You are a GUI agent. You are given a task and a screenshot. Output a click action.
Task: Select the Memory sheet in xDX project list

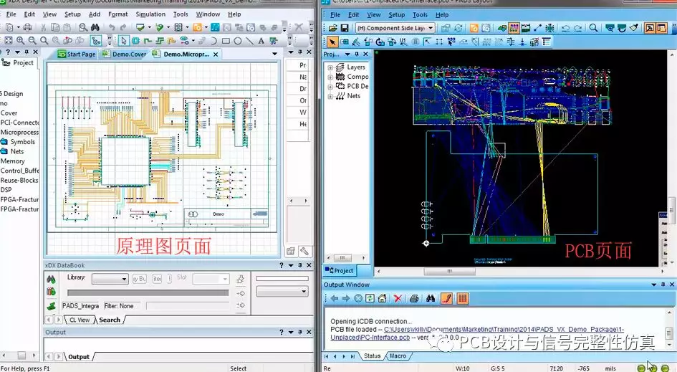(13, 161)
